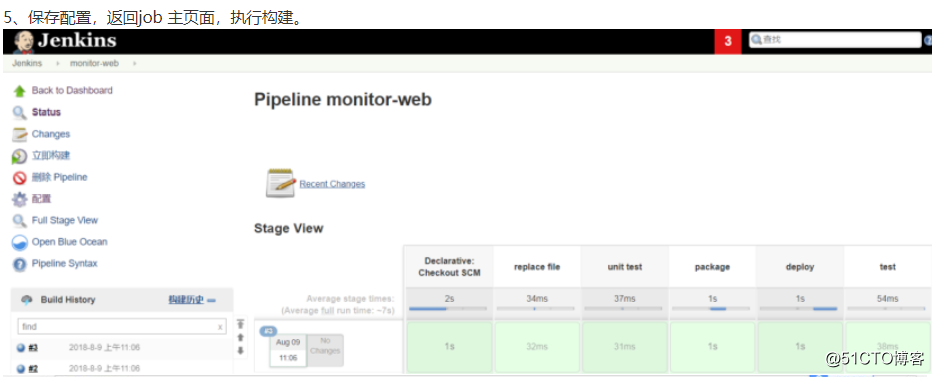
Task: Choose 删除 Pipeline in the side menu
Action: tap(60, 177)
